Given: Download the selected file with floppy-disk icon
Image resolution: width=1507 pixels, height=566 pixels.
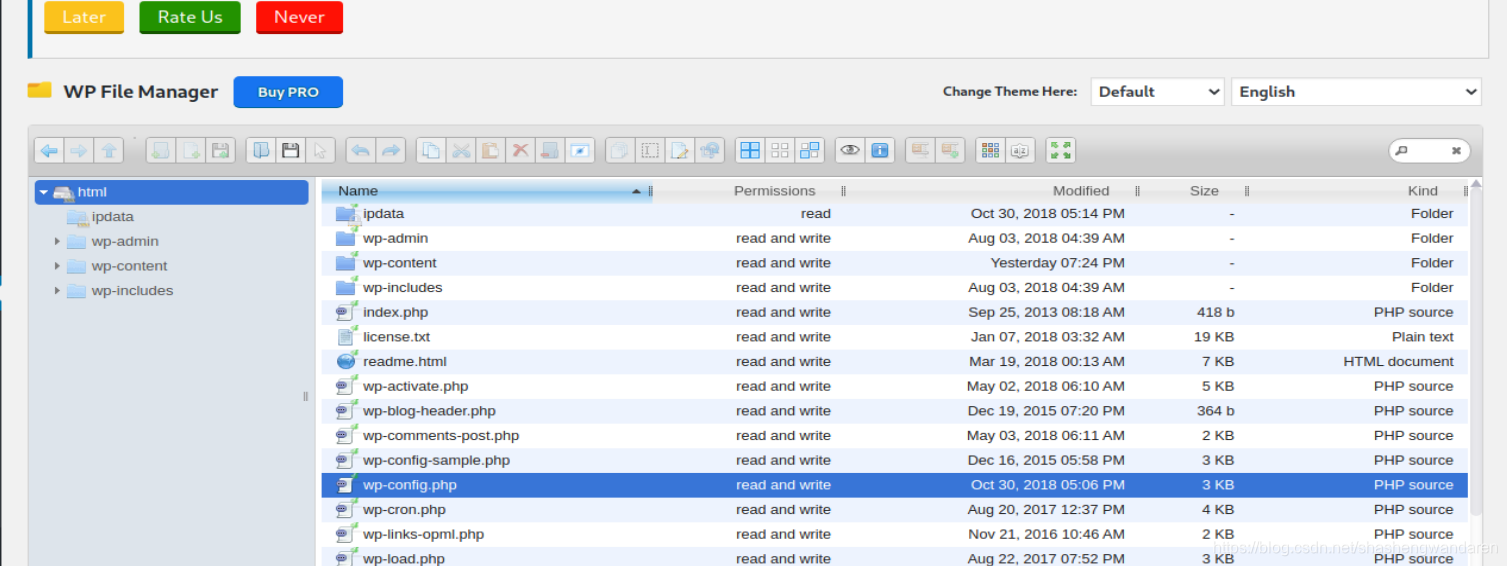Looking at the screenshot, I should [x=291, y=151].
